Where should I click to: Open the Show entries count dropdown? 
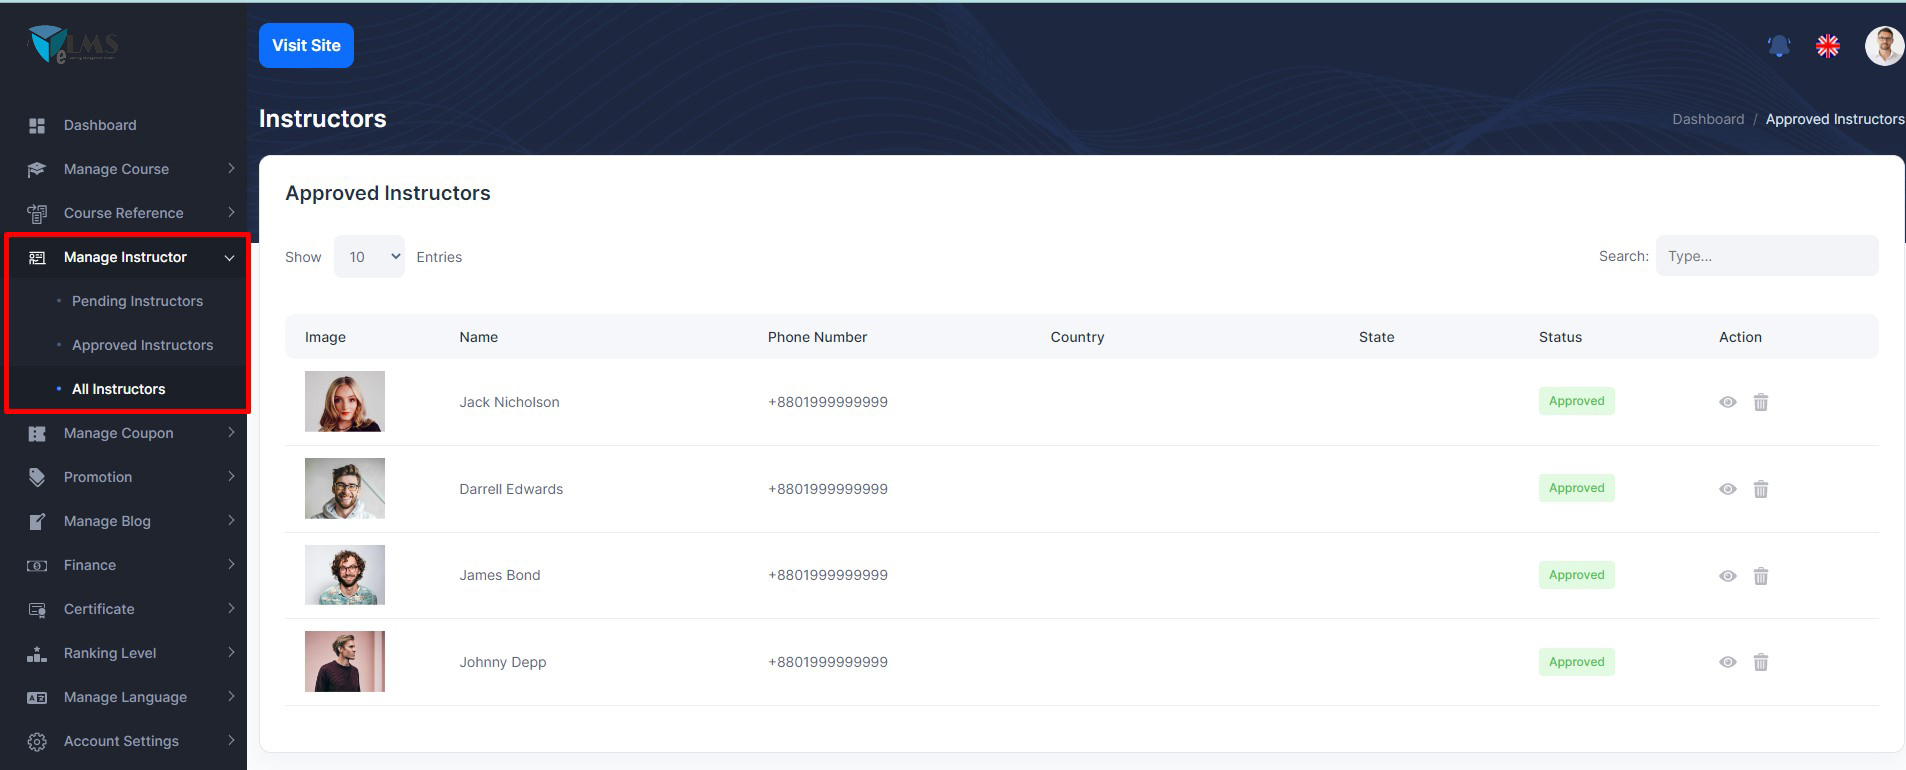(x=369, y=257)
